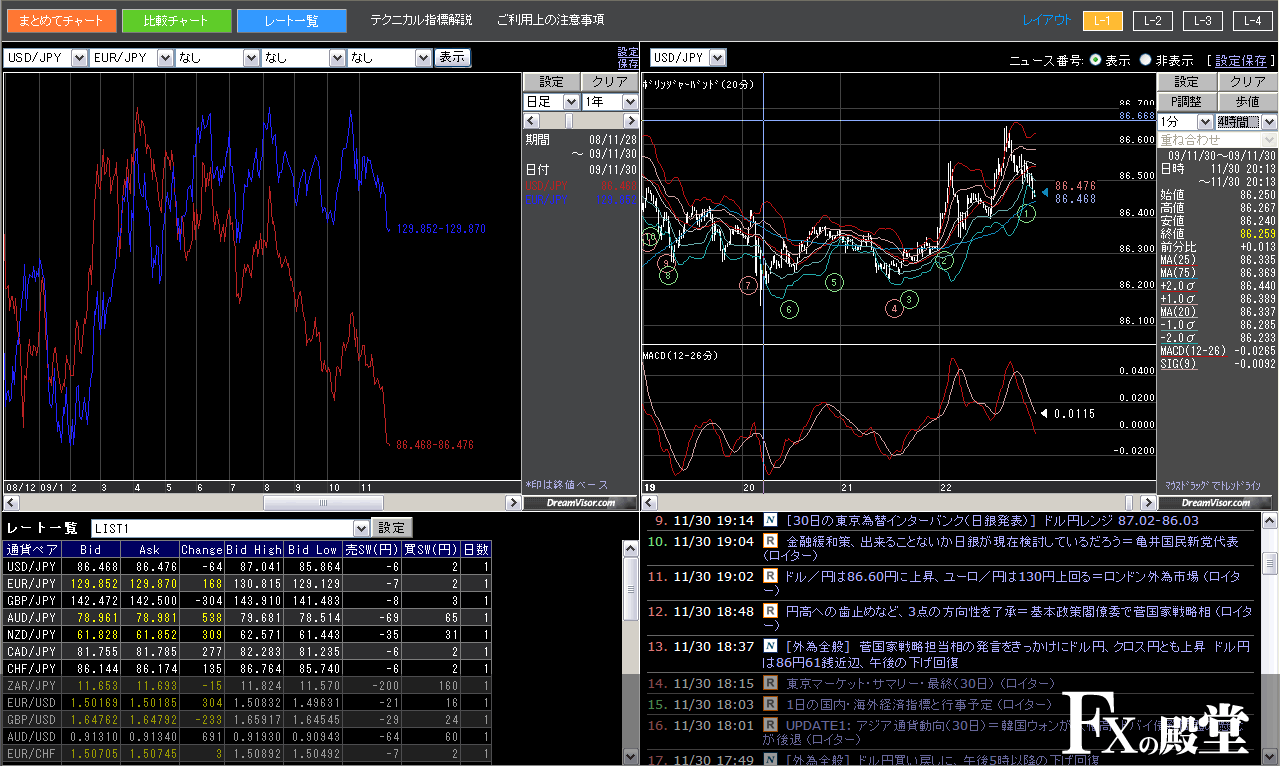This screenshot has width=1280, height=766.
Task: Click news marker 6 on the chart
Action: click(x=790, y=310)
